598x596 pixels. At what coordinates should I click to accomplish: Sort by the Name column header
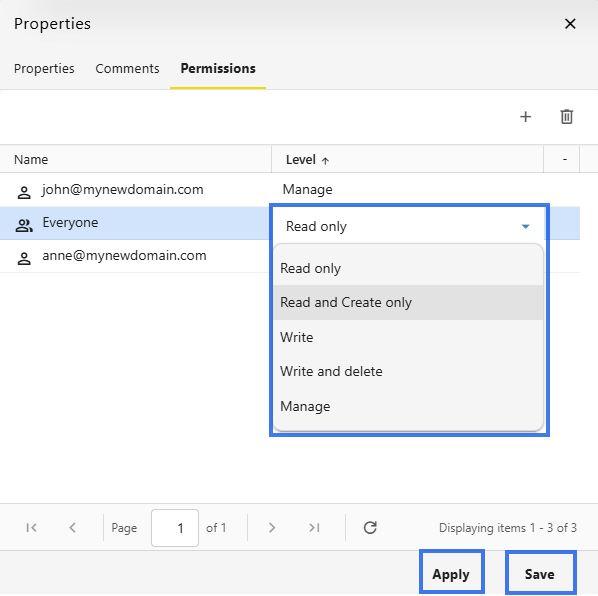coord(135,159)
